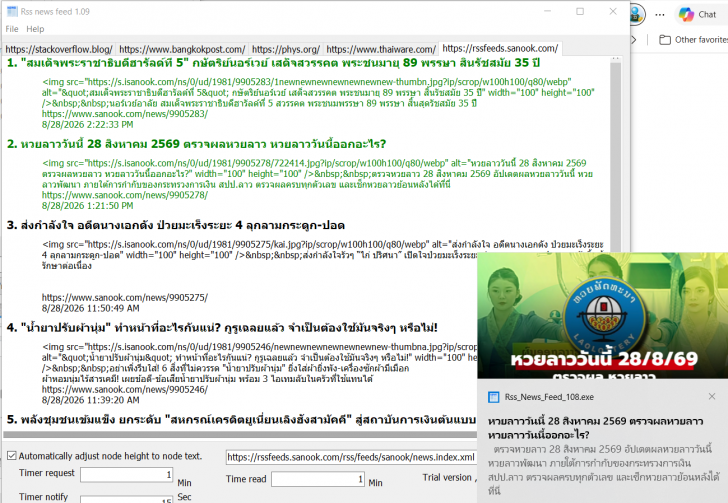Click the horizontal scrollbar below the news list

tap(240, 434)
